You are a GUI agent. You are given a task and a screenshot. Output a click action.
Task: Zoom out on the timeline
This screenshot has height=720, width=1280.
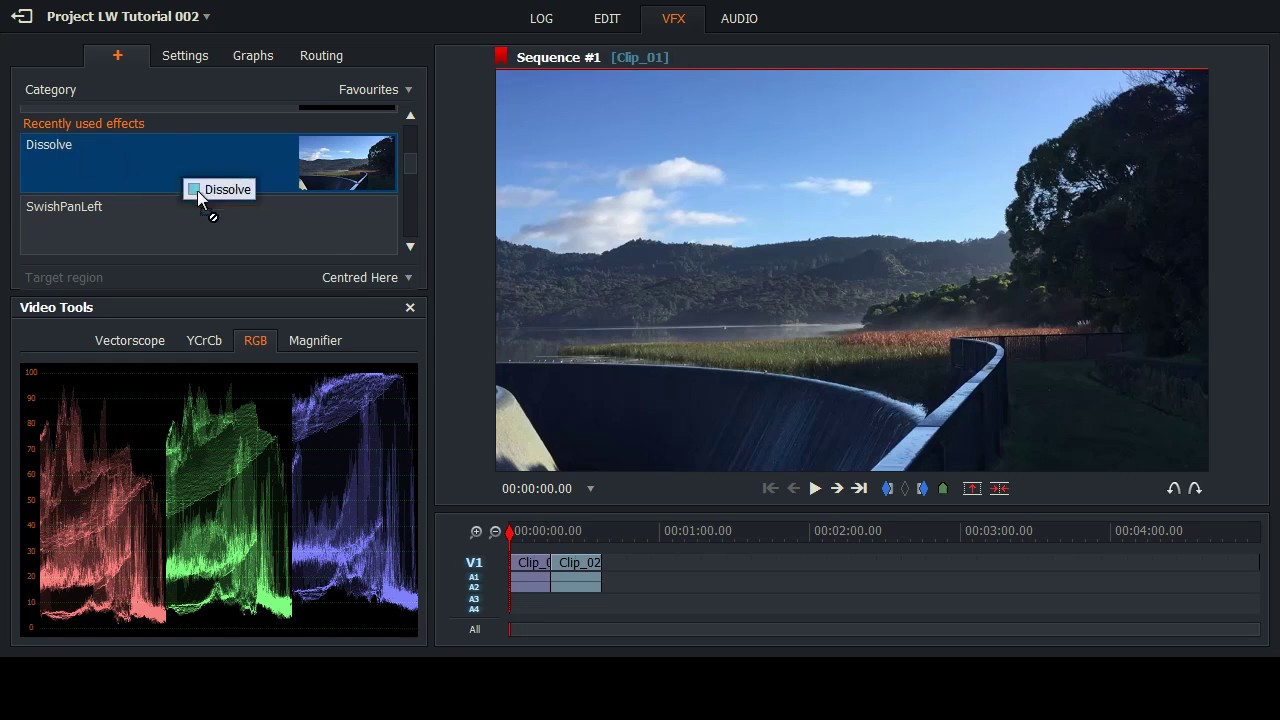(494, 532)
